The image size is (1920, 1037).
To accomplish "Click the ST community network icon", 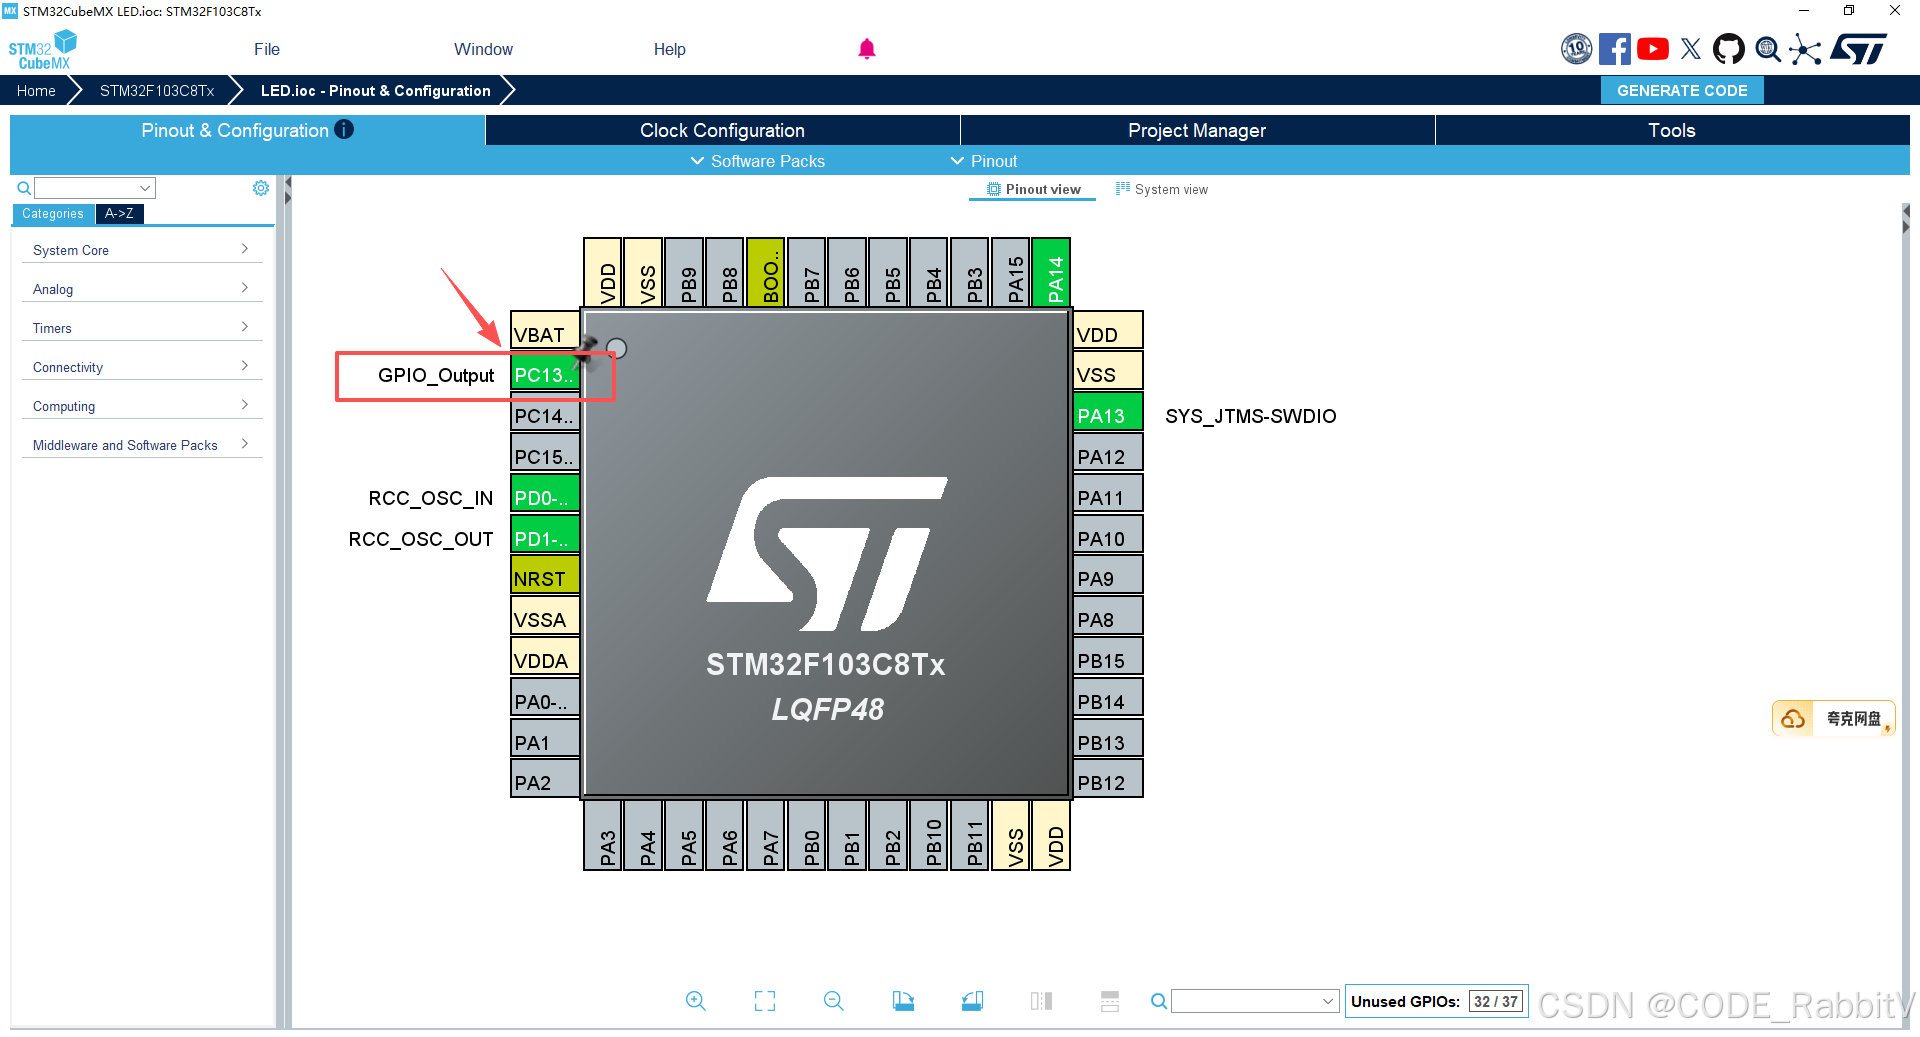I will [1805, 49].
